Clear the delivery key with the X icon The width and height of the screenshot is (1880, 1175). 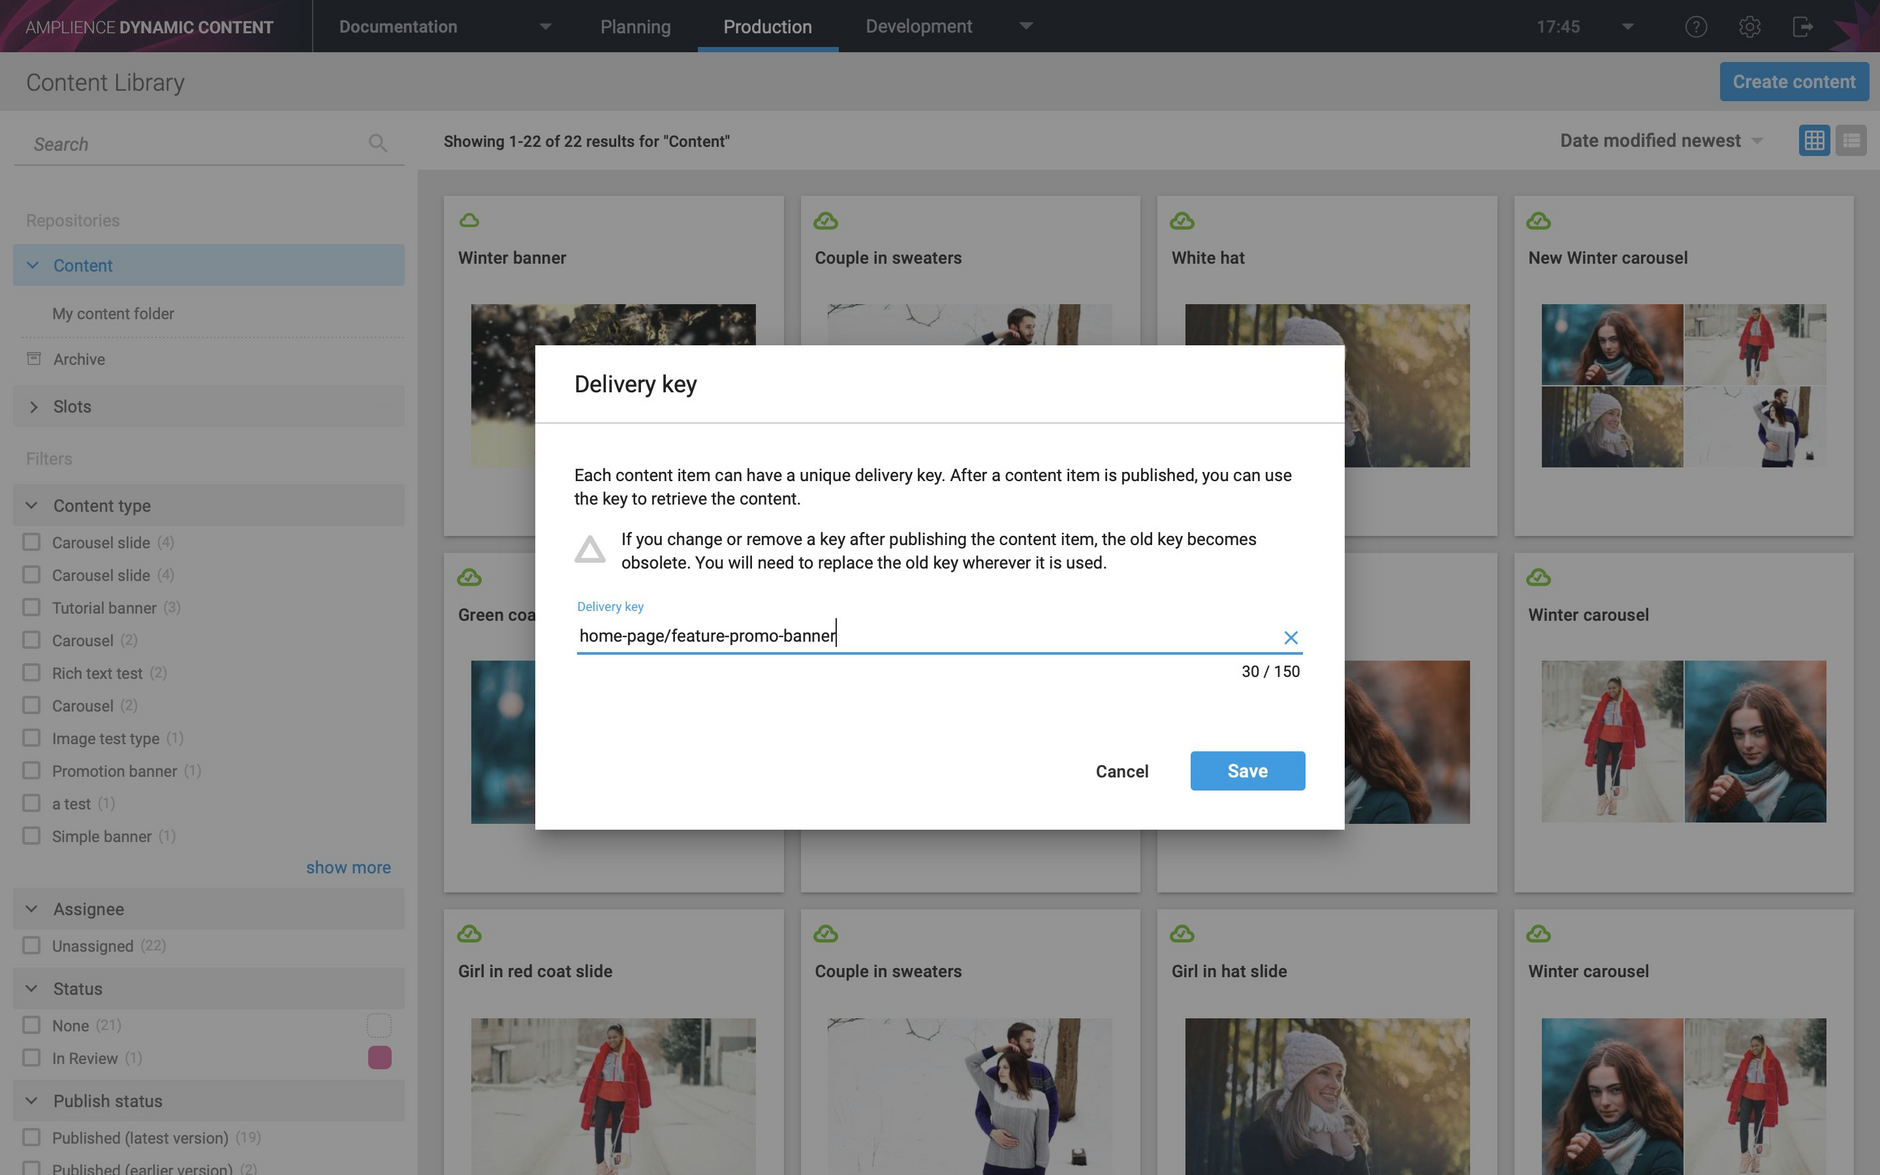(1291, 637)
